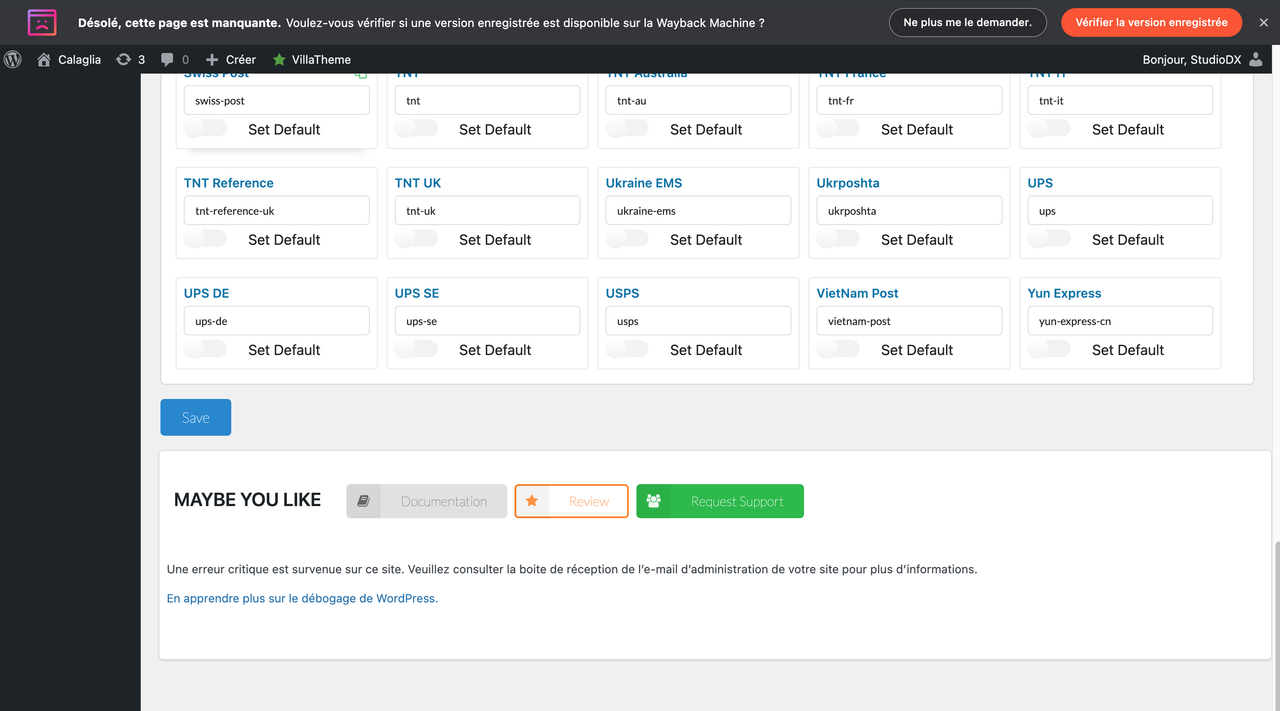The image size is (1280, 711).
Task: Click the vietnam-post slug field
Action: (x=910, y=321)
